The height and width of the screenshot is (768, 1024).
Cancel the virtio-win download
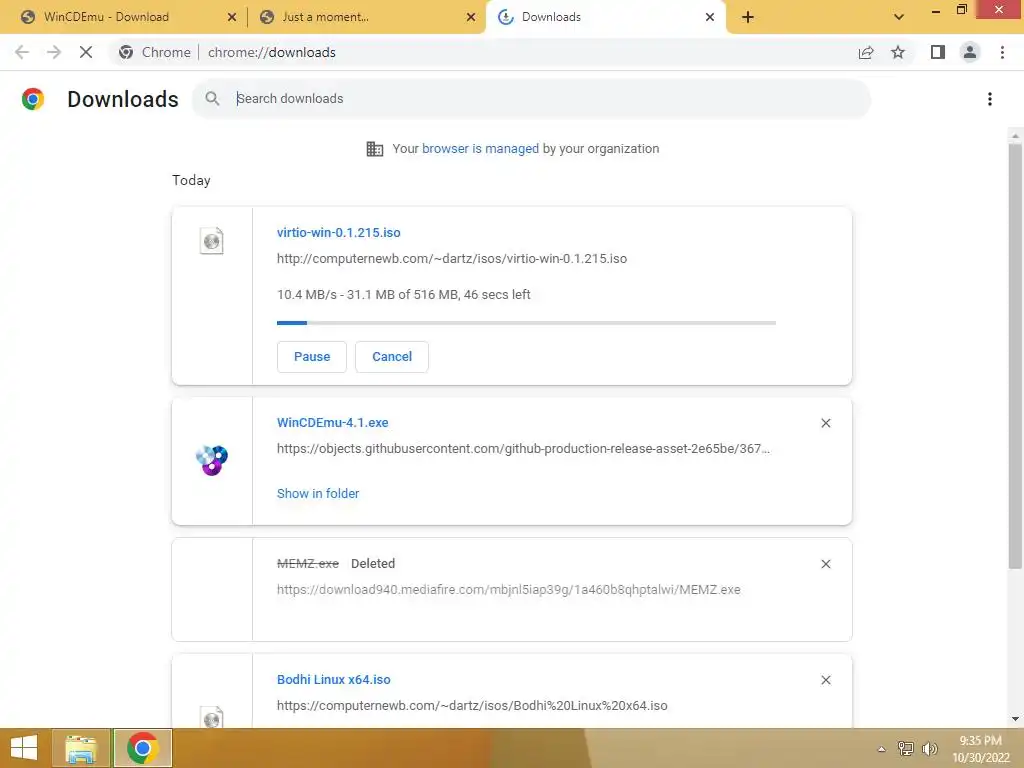coord(392,357)
